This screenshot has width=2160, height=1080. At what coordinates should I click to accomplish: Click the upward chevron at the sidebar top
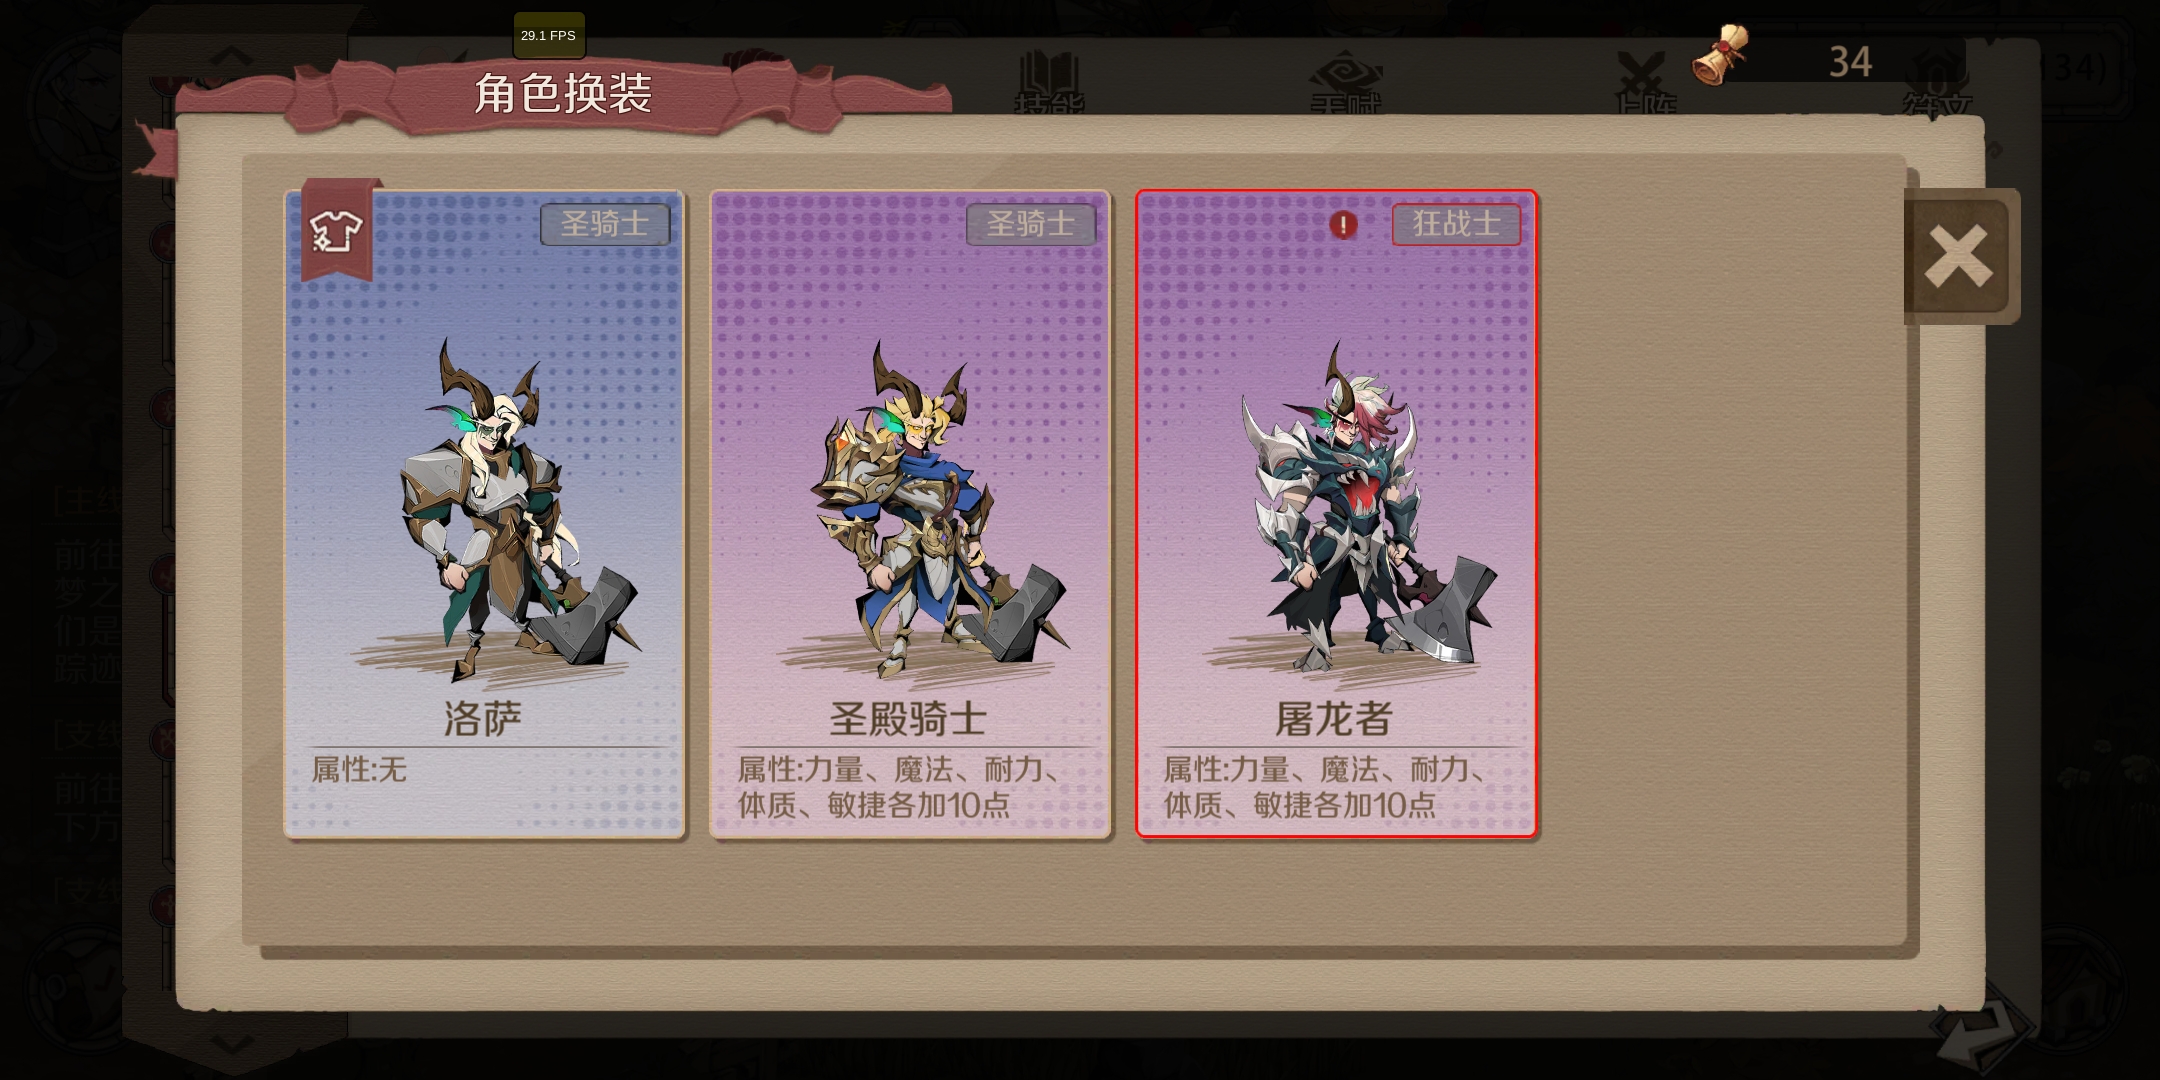coord(231,56)
